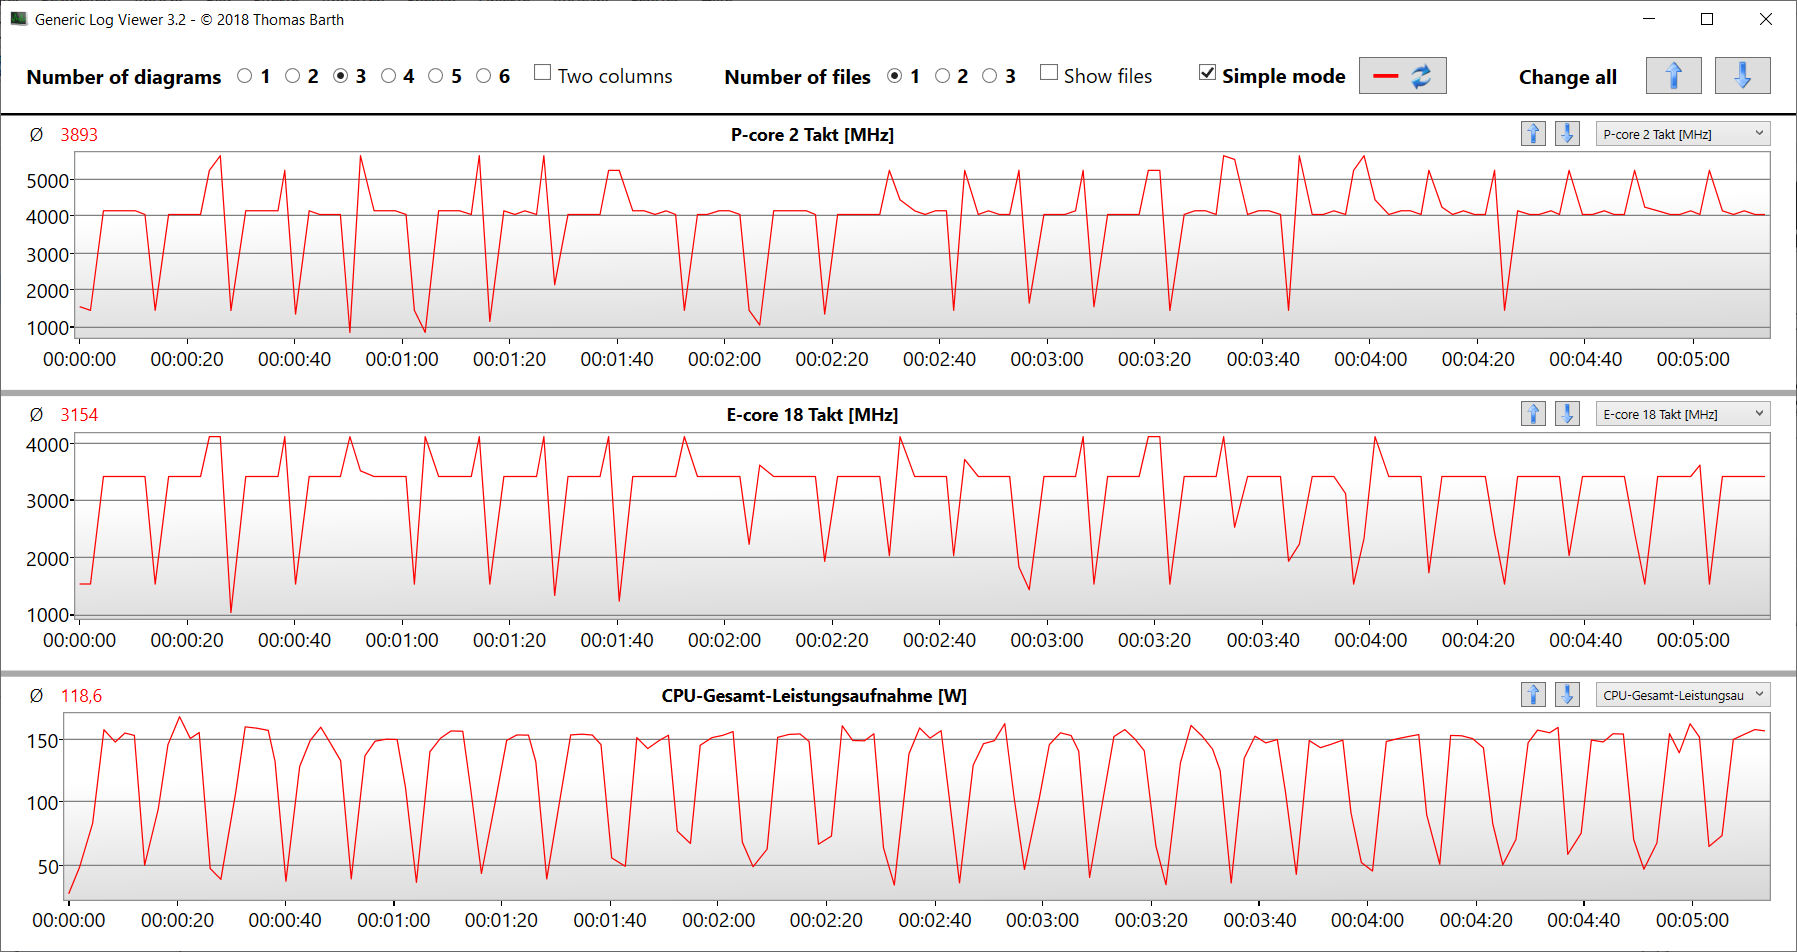
Task: Select 6 for Number of diagrams
Action: pos(484,76)
